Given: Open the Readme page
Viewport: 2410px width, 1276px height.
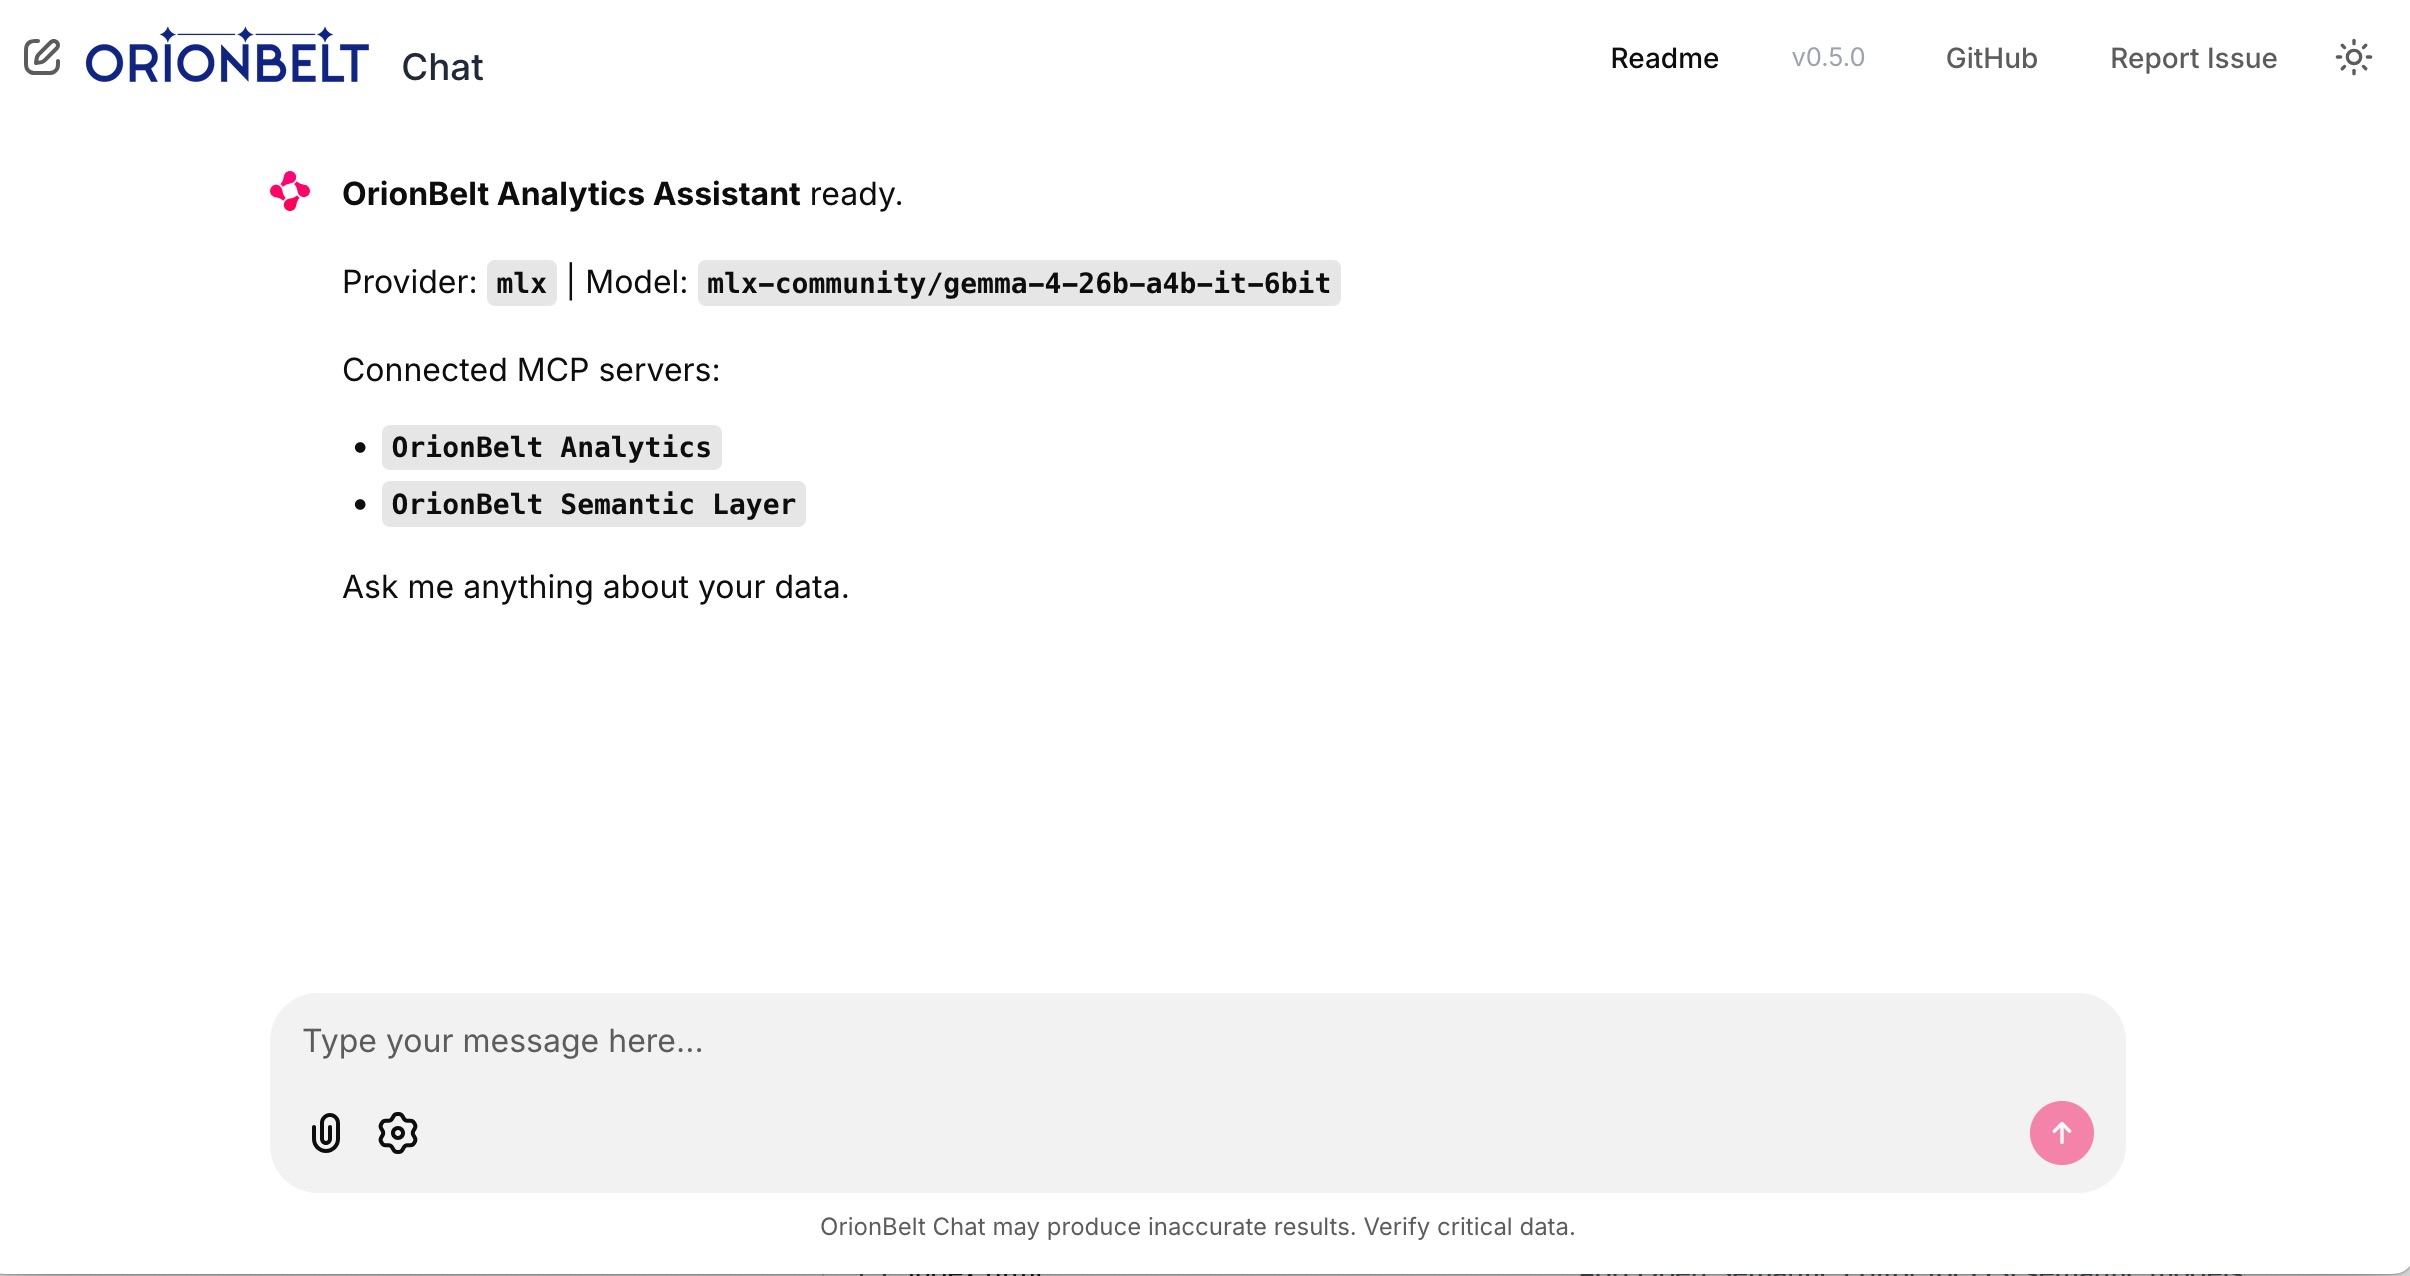Looking at the screenshot, I should coord(1663,58).
